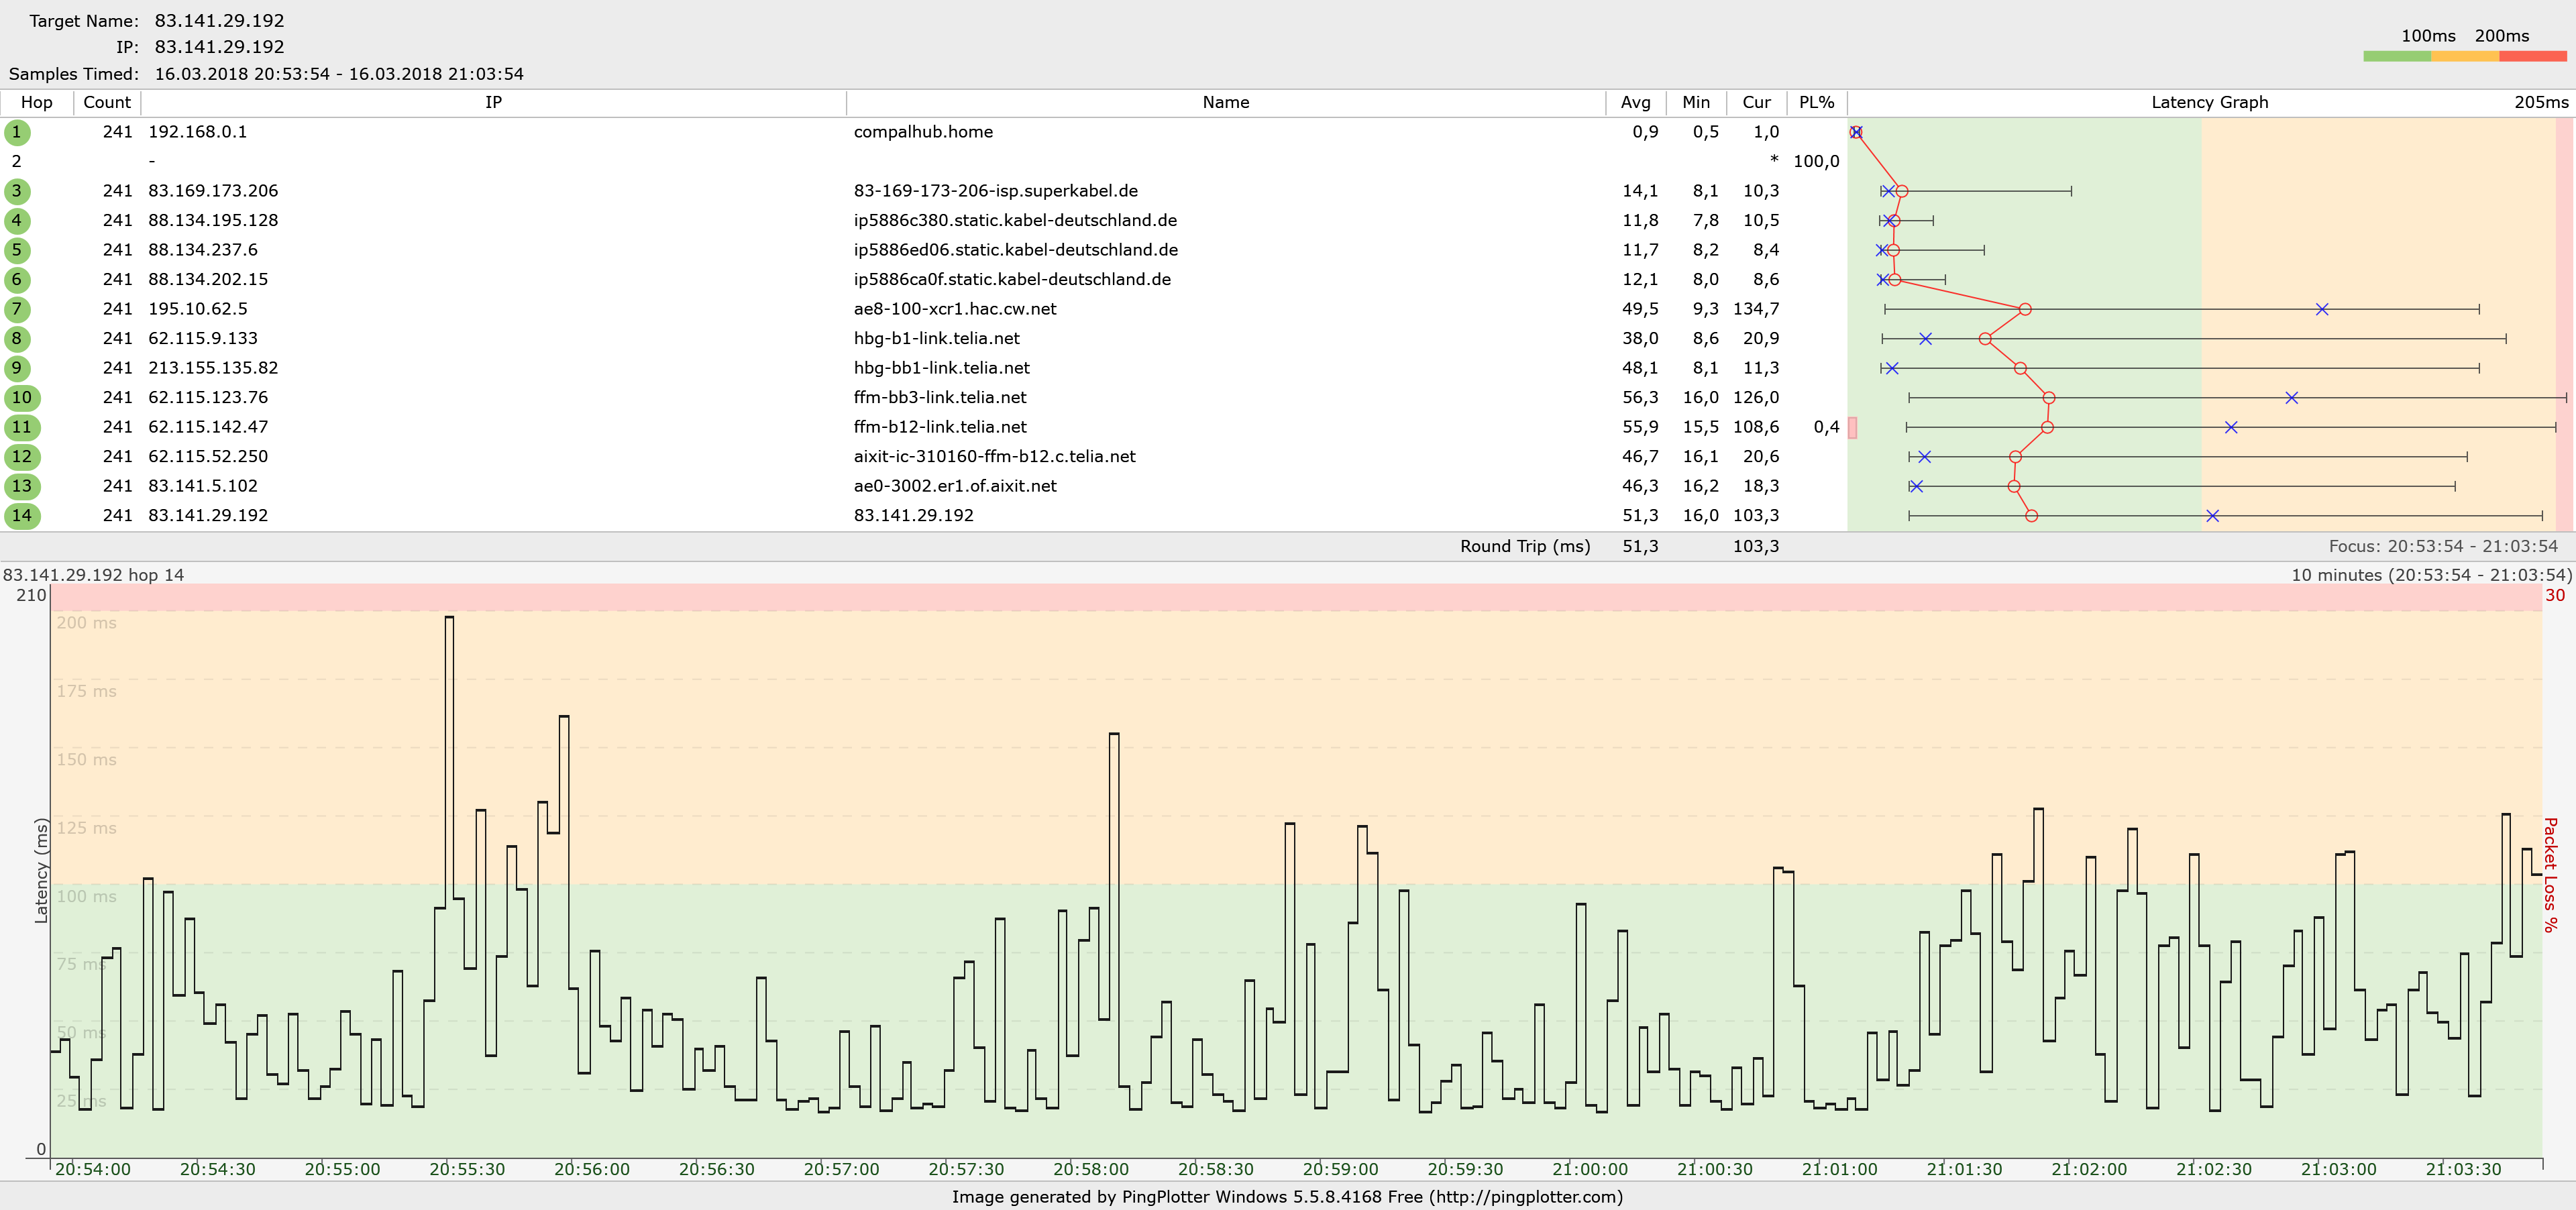
Task: Click hop 7 number icon
Action: (17, 309)
